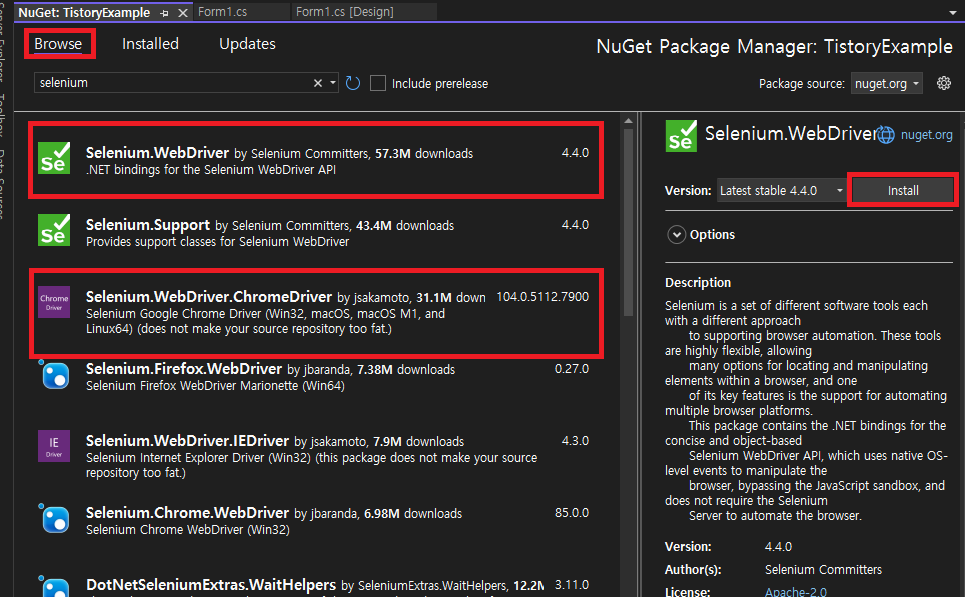Click the Selenium logo in details pane

tap(681, 136)
